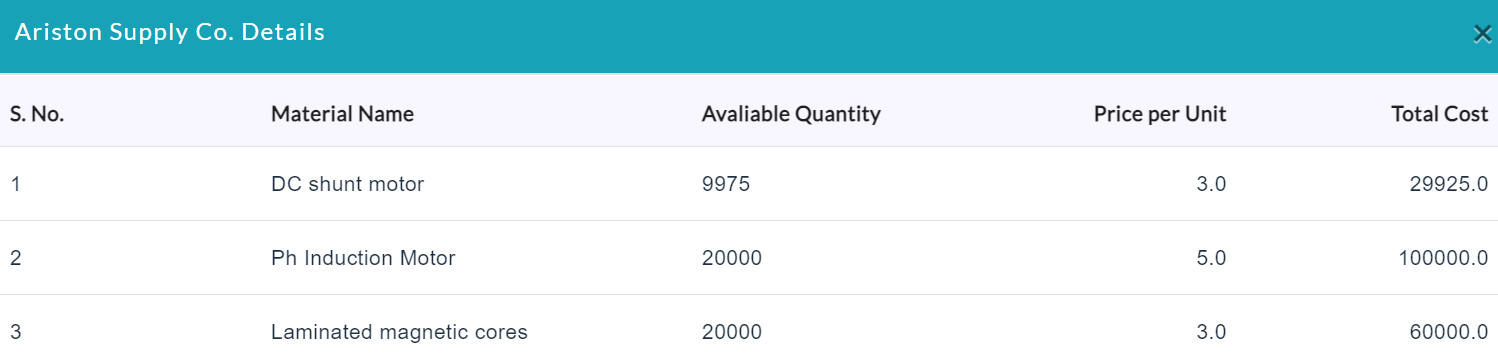1498x364 pixels.
Task: Click the Material Name column header
Action: [x=342, y=114]
